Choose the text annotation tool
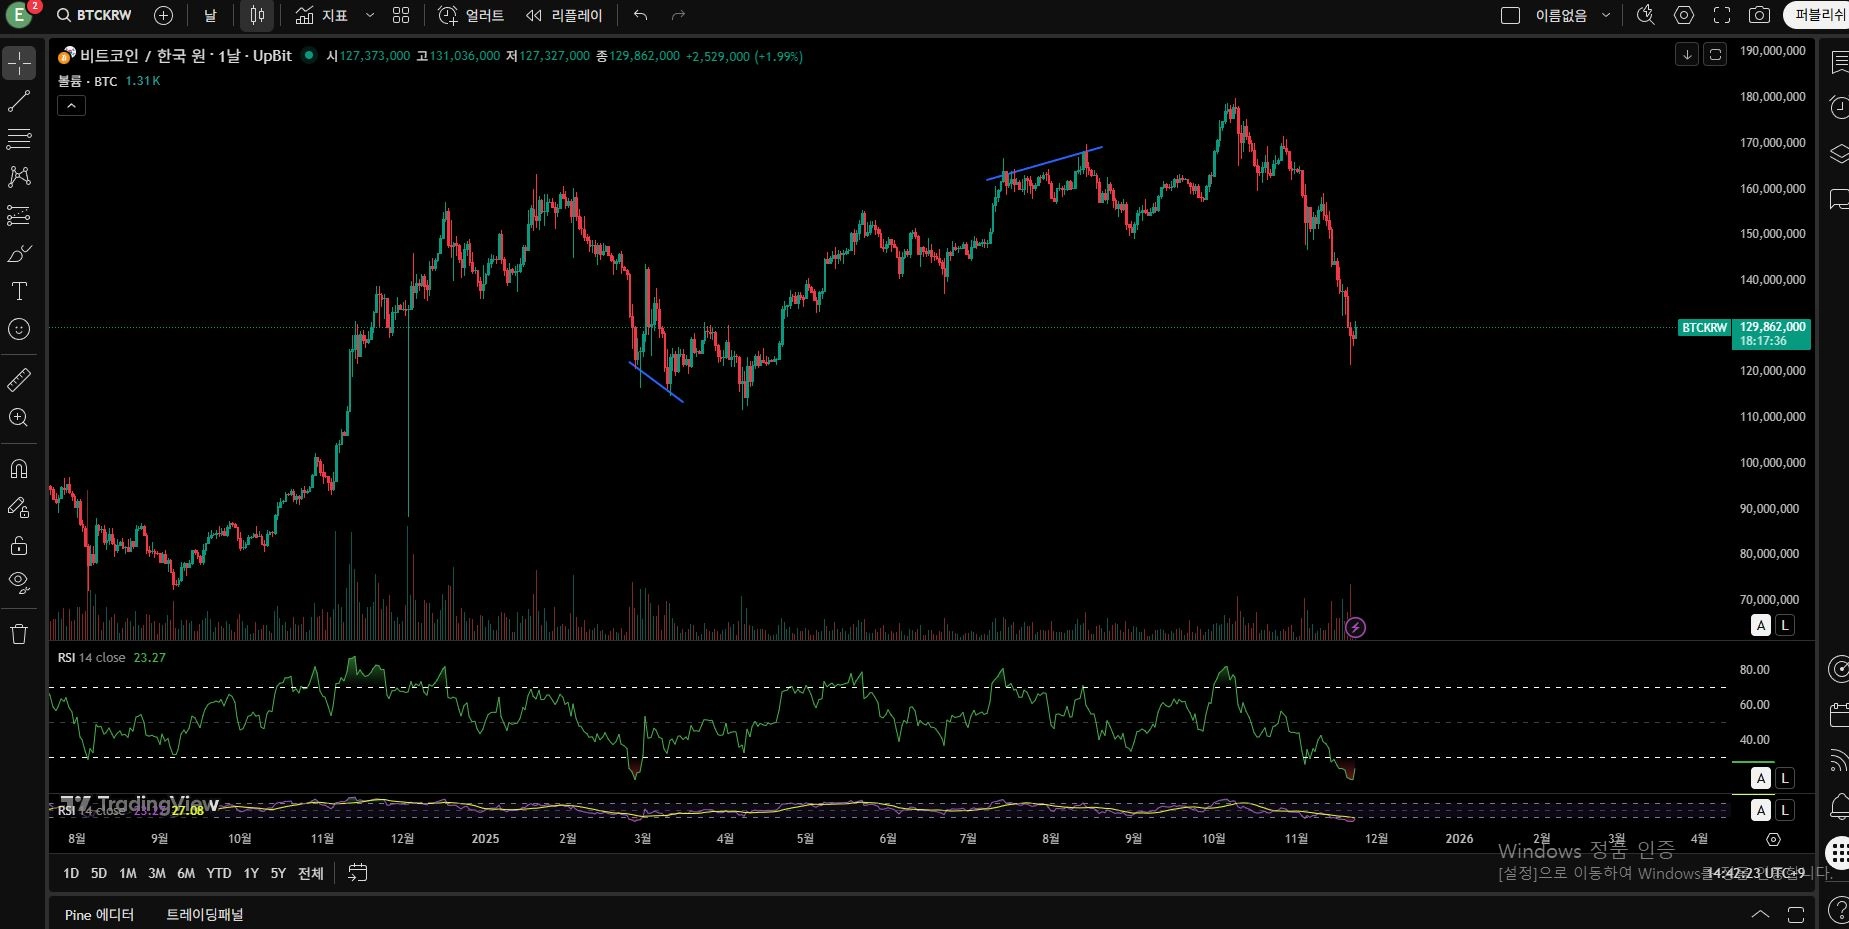Viewport: 1849px width, 929px height. [19, 291]
